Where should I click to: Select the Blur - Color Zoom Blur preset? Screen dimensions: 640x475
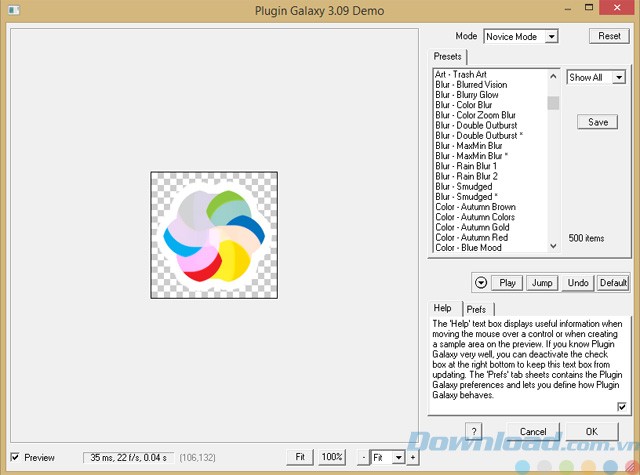476,115
